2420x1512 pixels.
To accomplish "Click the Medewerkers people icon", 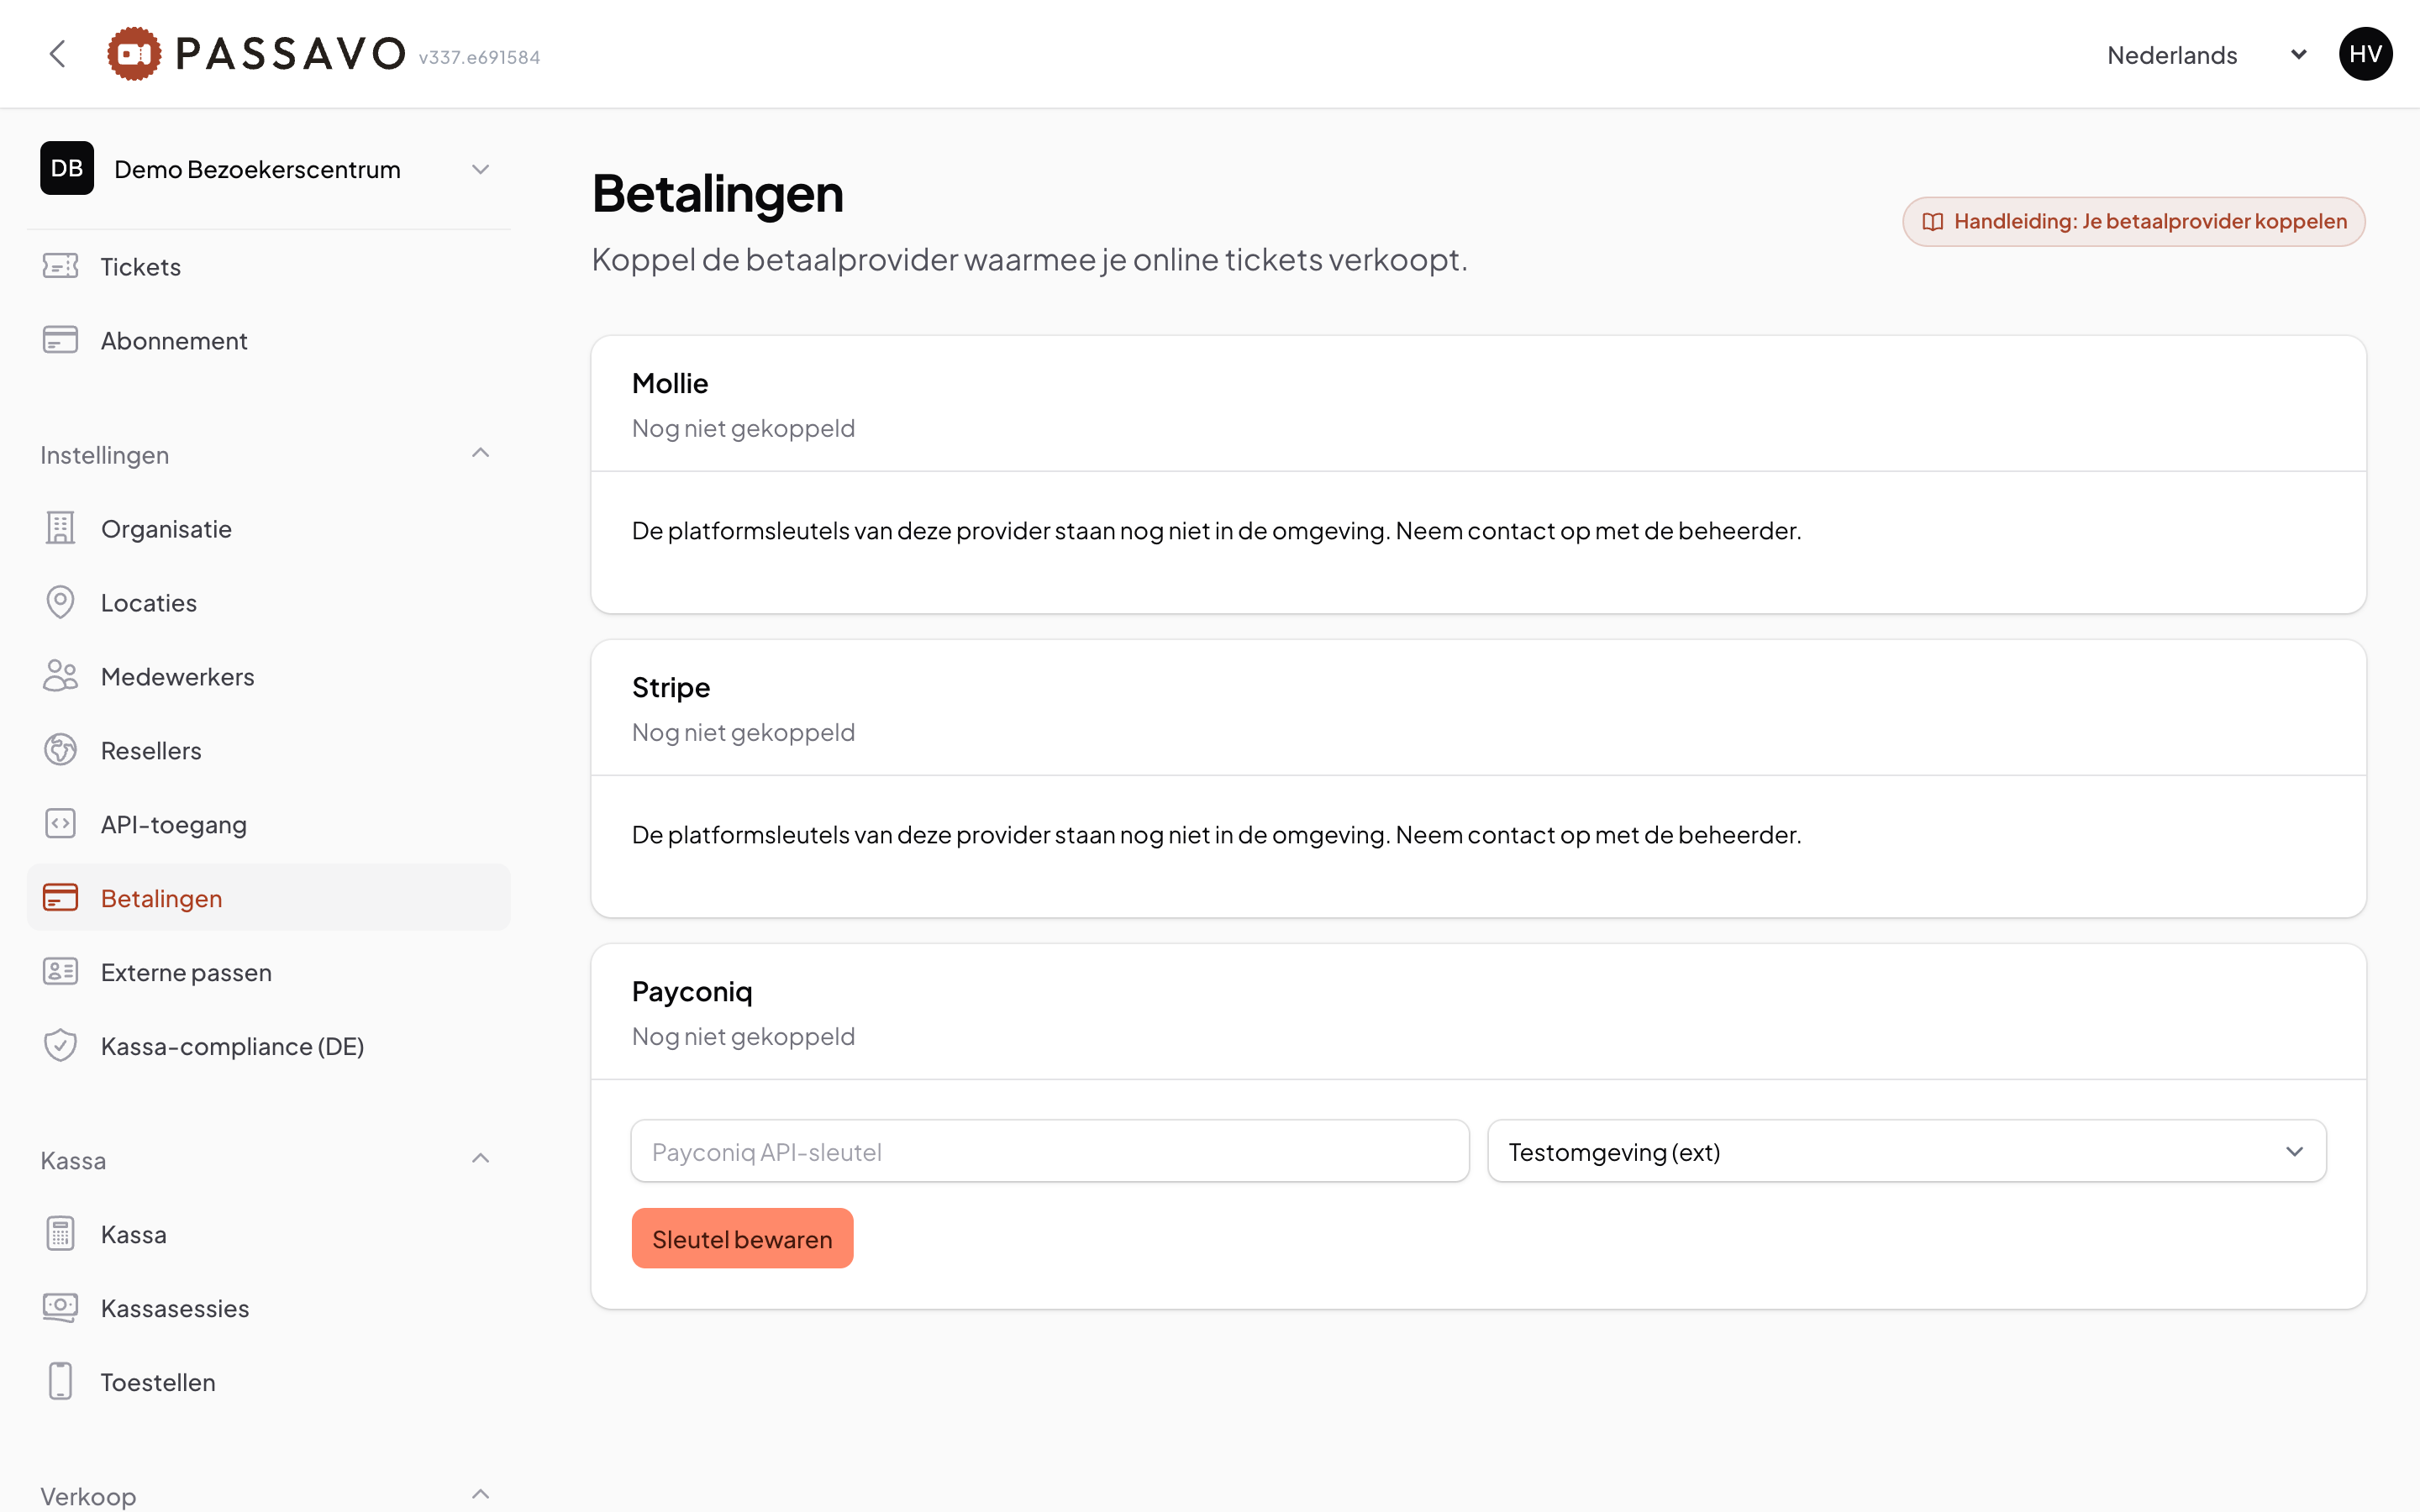I will pos(61,676).
